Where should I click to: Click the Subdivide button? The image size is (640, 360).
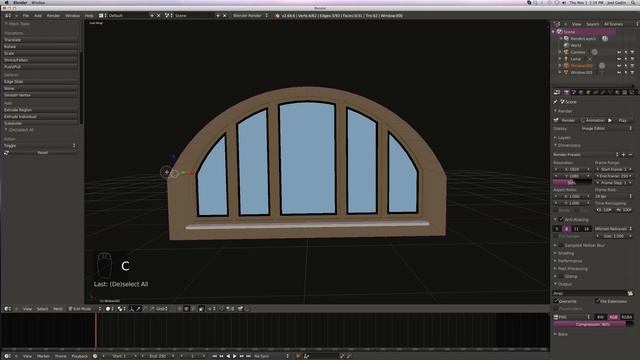40,123
